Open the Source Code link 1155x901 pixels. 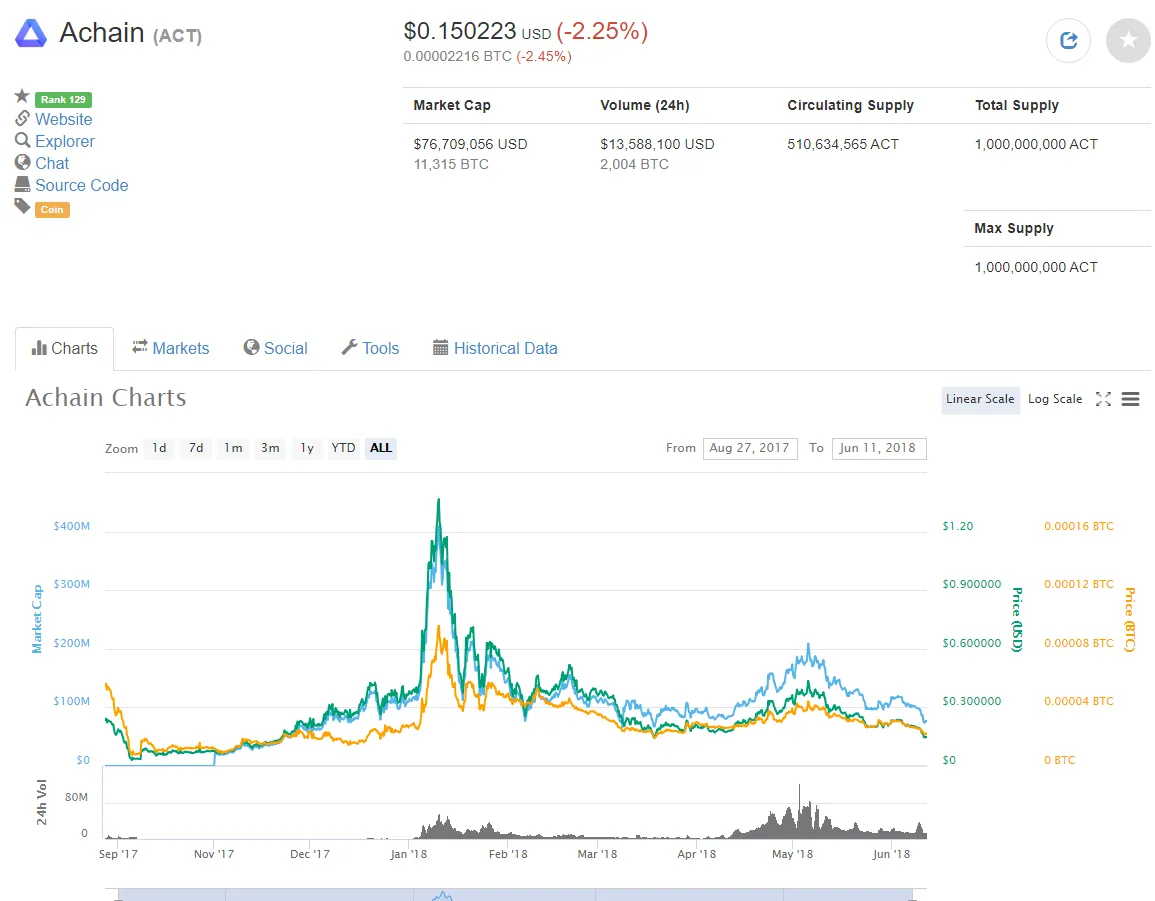[82, 186]
